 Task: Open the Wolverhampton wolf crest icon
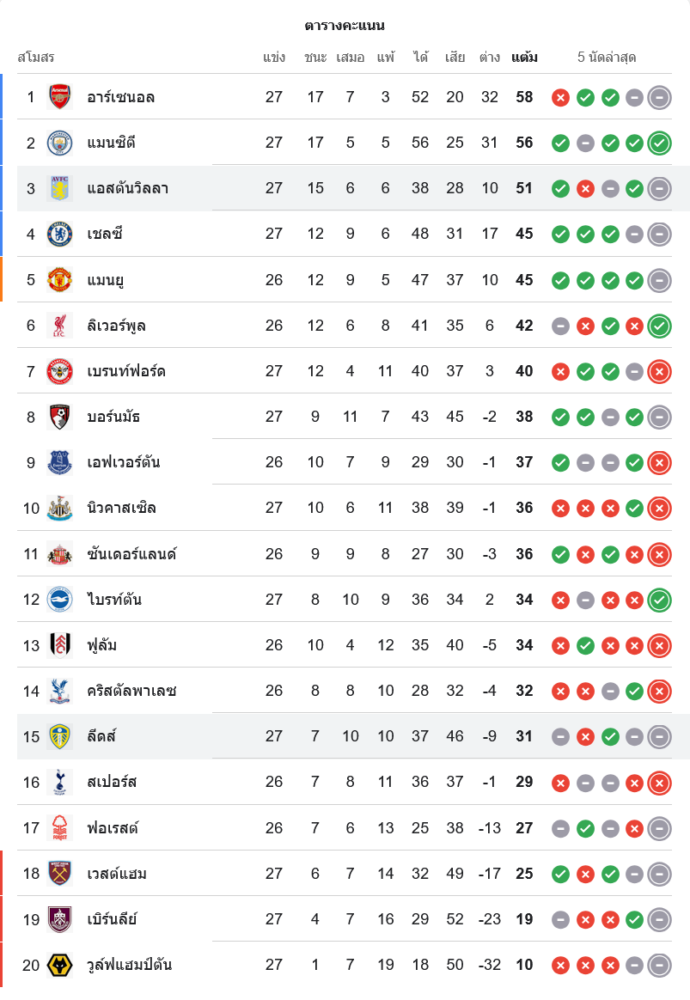pyautogui.click(x=60, y=965)
